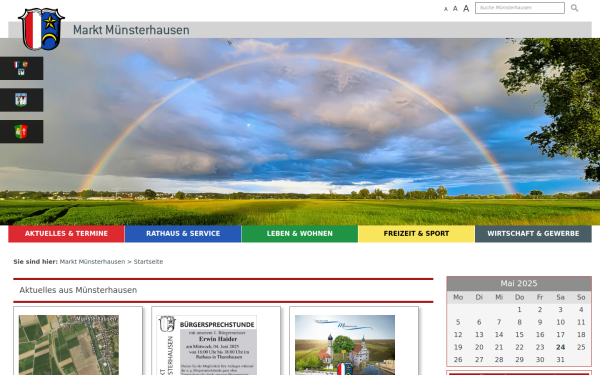Select the smallest font size A
The image size is (600, 375).
point(445,9)
